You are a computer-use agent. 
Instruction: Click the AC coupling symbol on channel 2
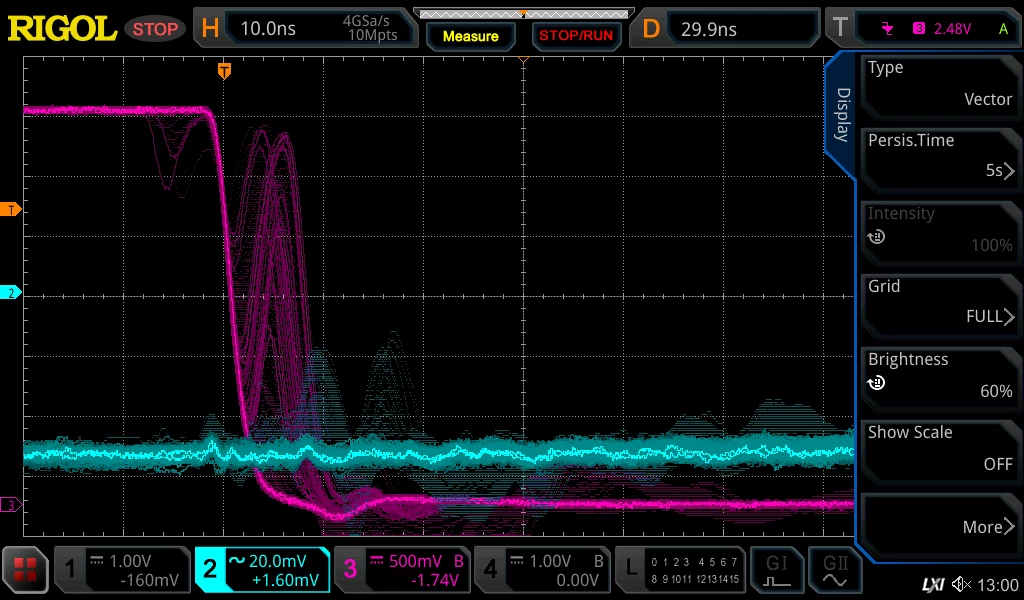pos(236,560)
